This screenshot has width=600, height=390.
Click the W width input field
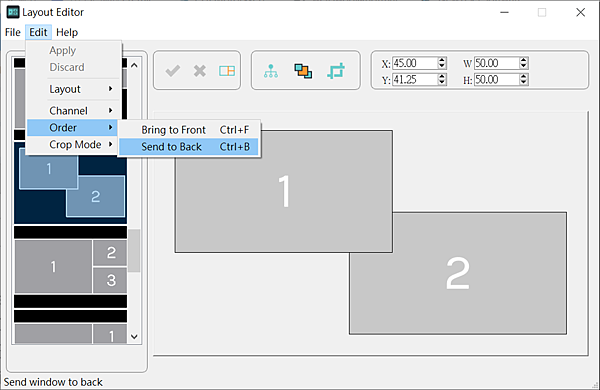497,63
